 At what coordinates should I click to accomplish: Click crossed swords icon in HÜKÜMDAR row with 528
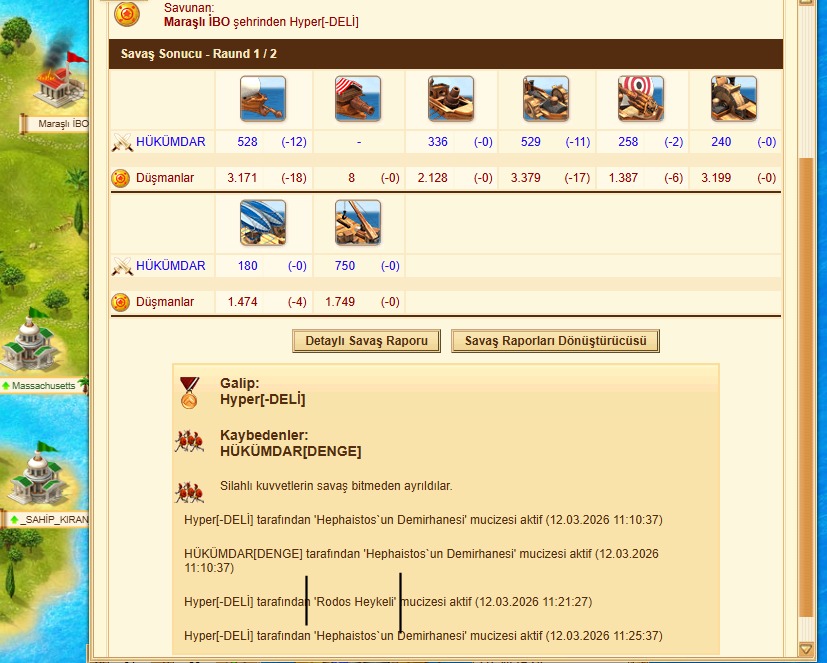tap(122, 142)
